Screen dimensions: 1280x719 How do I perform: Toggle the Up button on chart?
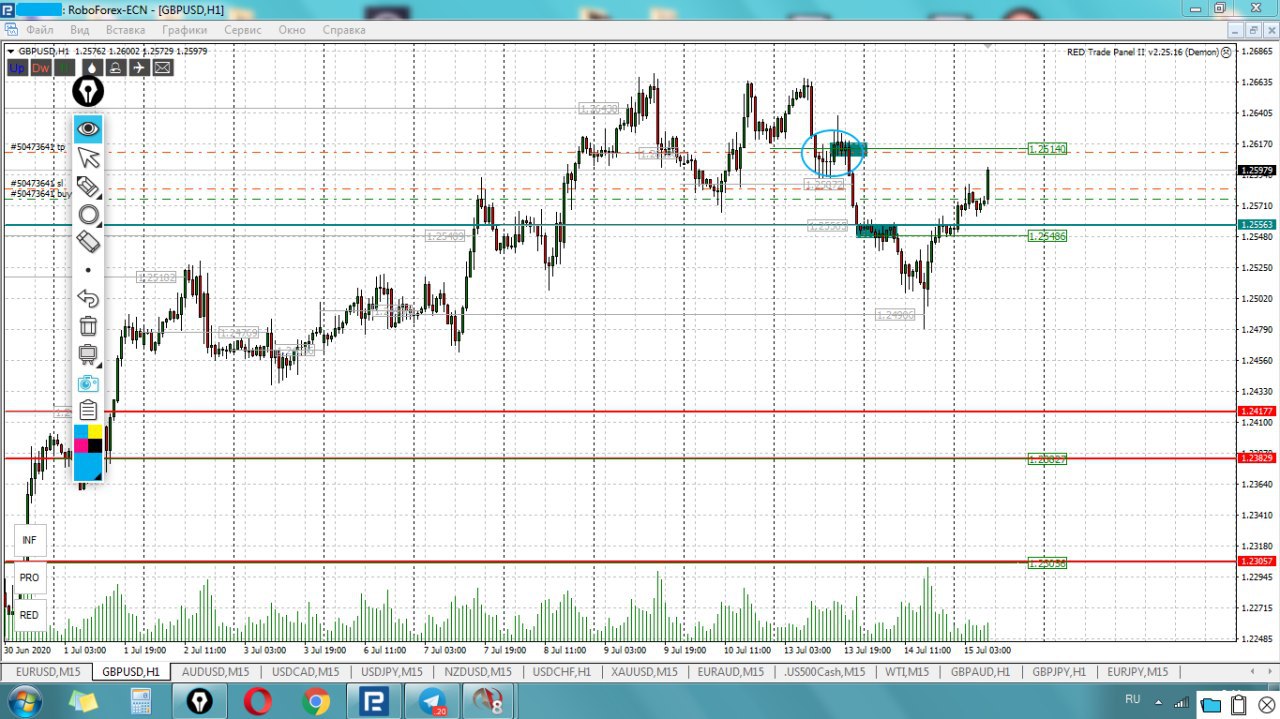click(16, 68)
